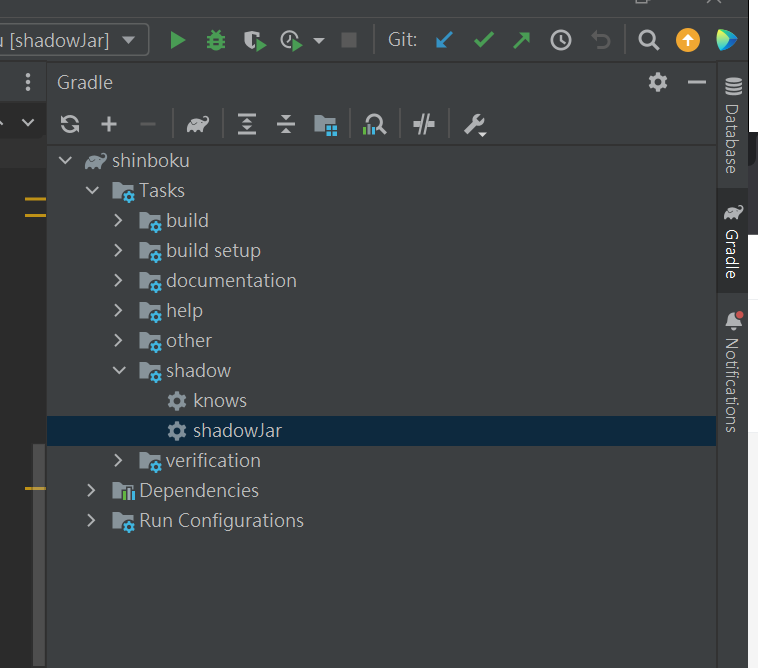Viewport: 758px width, 668px height.
Task: Toggle the Gradle side tab
Action: 733,241
